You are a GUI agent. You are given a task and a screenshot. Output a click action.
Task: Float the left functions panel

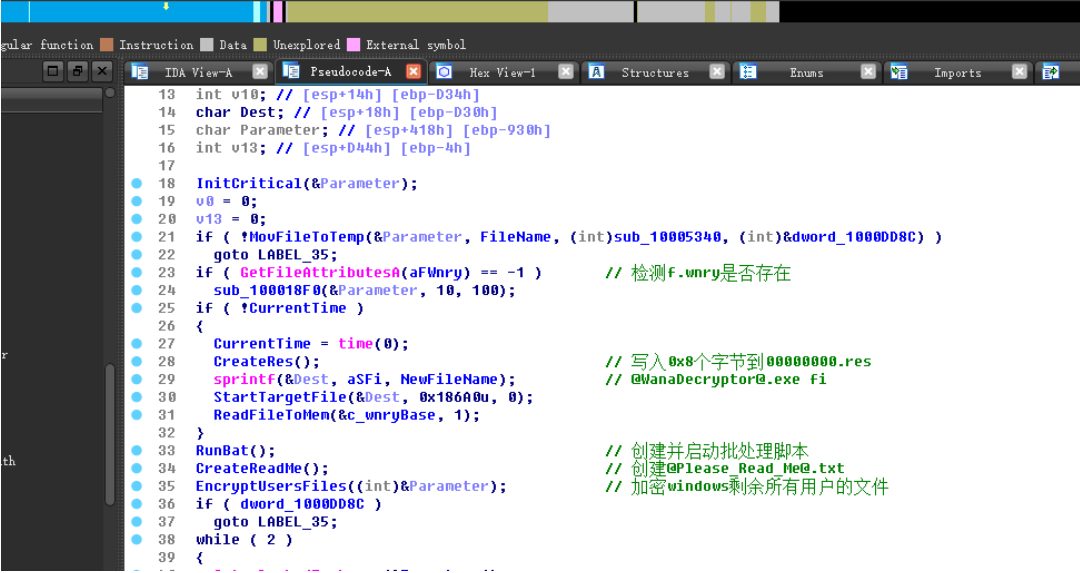tap(78, 71)
